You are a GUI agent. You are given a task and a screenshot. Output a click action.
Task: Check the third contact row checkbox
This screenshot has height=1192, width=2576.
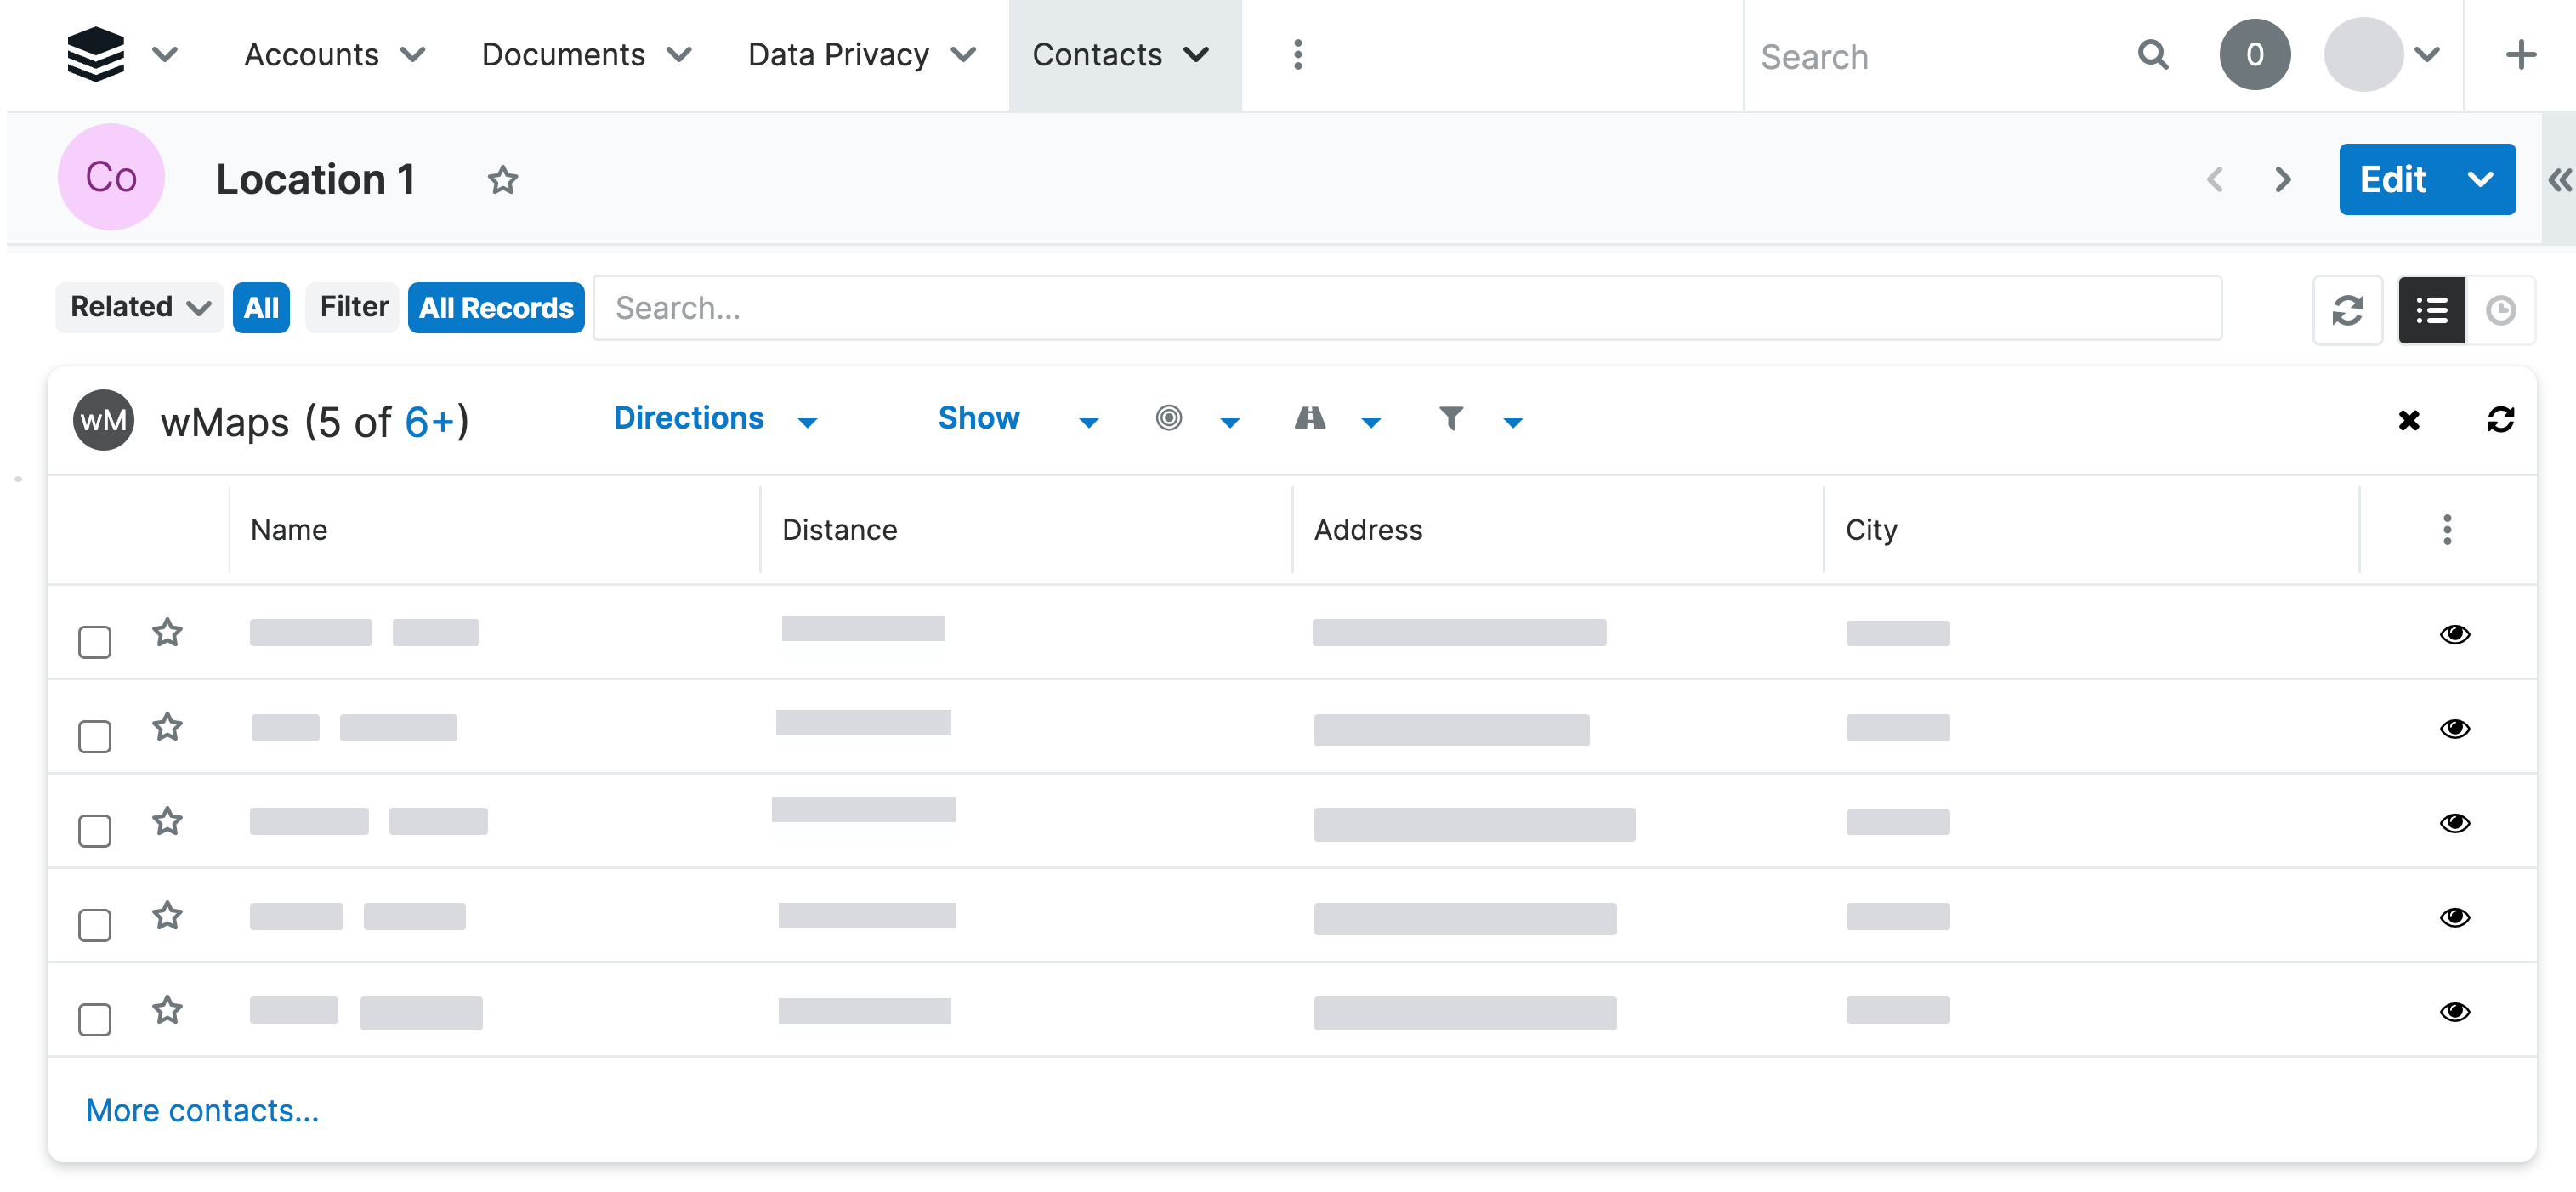(95, 831)
